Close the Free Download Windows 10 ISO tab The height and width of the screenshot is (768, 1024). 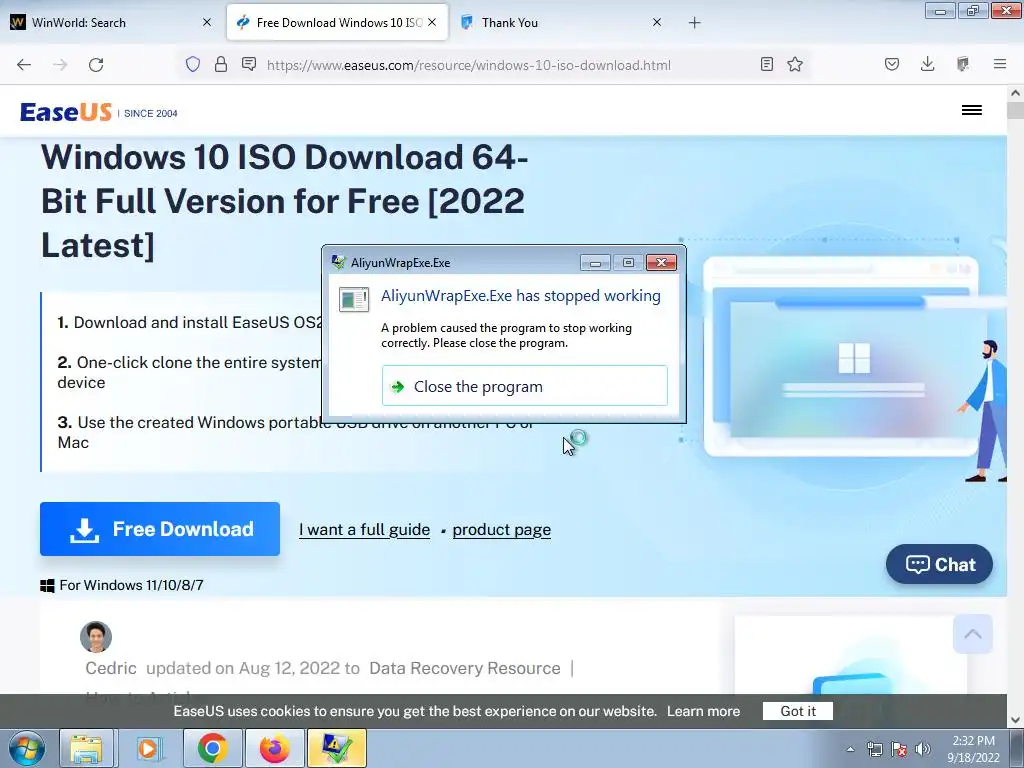coord(432,22)
